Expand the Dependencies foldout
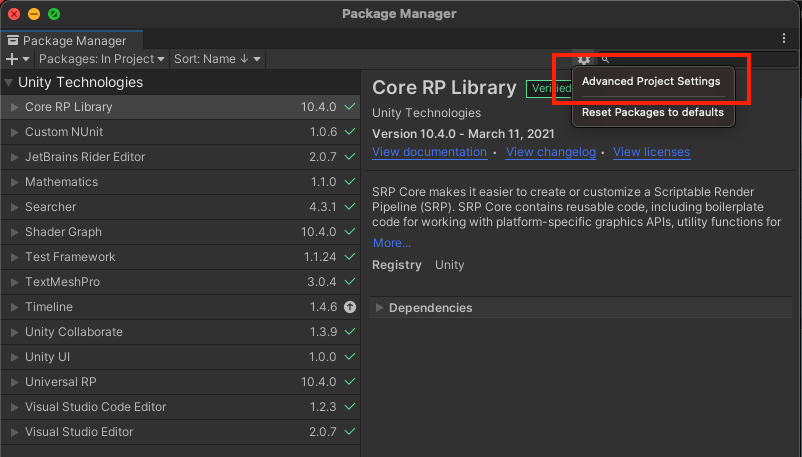This screenshot has height=457, width=802. [x=379, y=308]
